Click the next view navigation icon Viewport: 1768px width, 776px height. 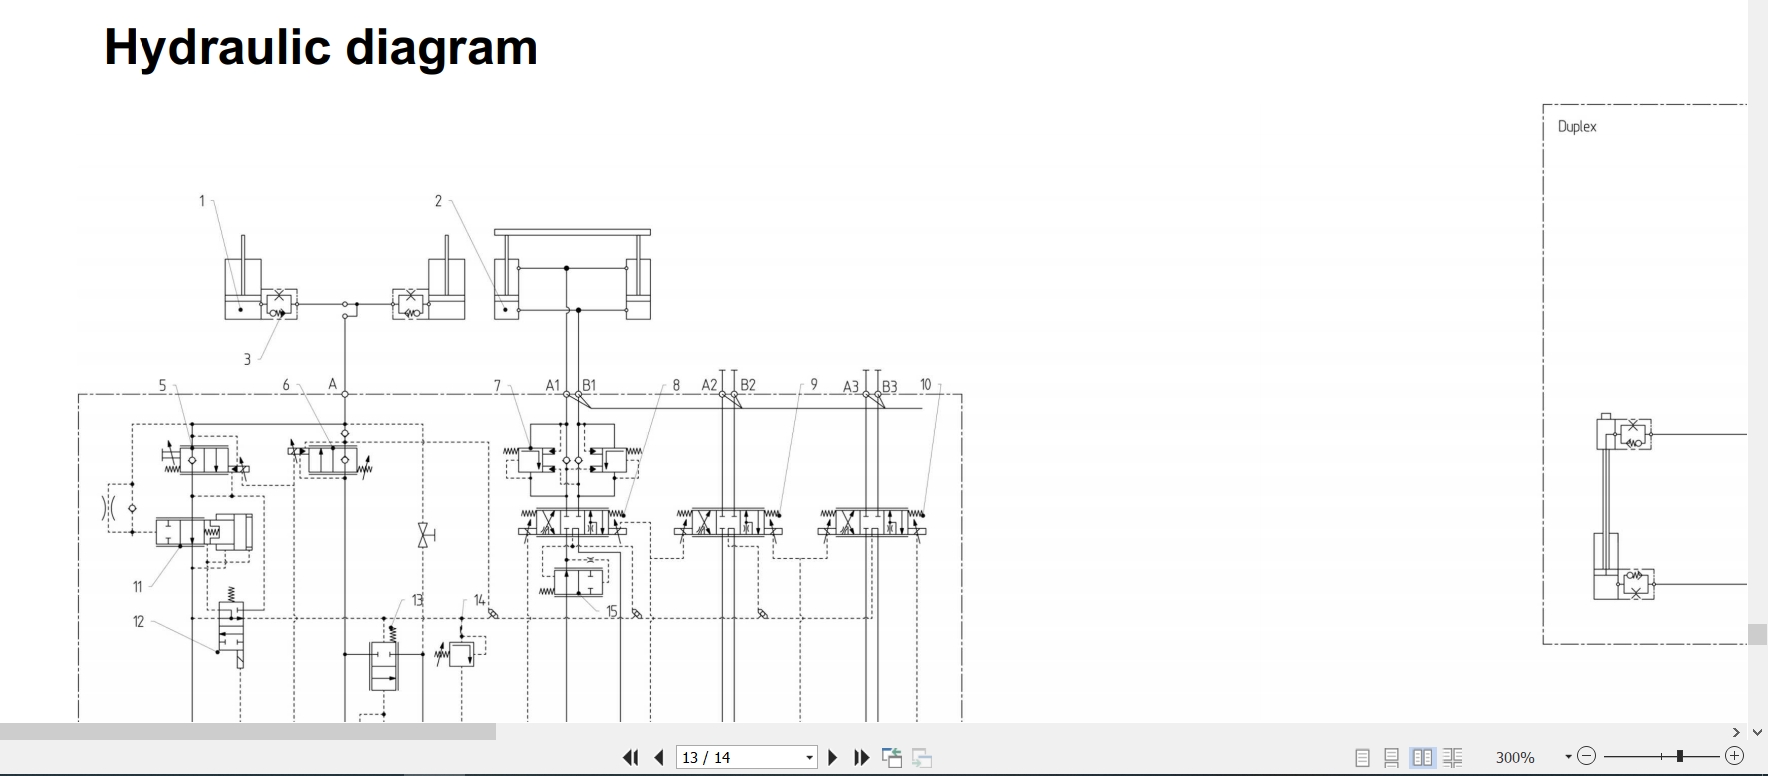(922, 758)
